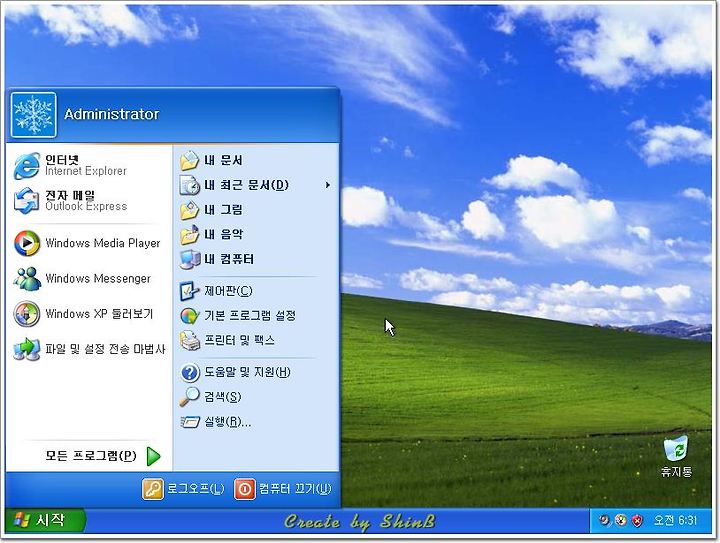
Task: Click the 검색 magnifier icon
Action: pos(190,397)
